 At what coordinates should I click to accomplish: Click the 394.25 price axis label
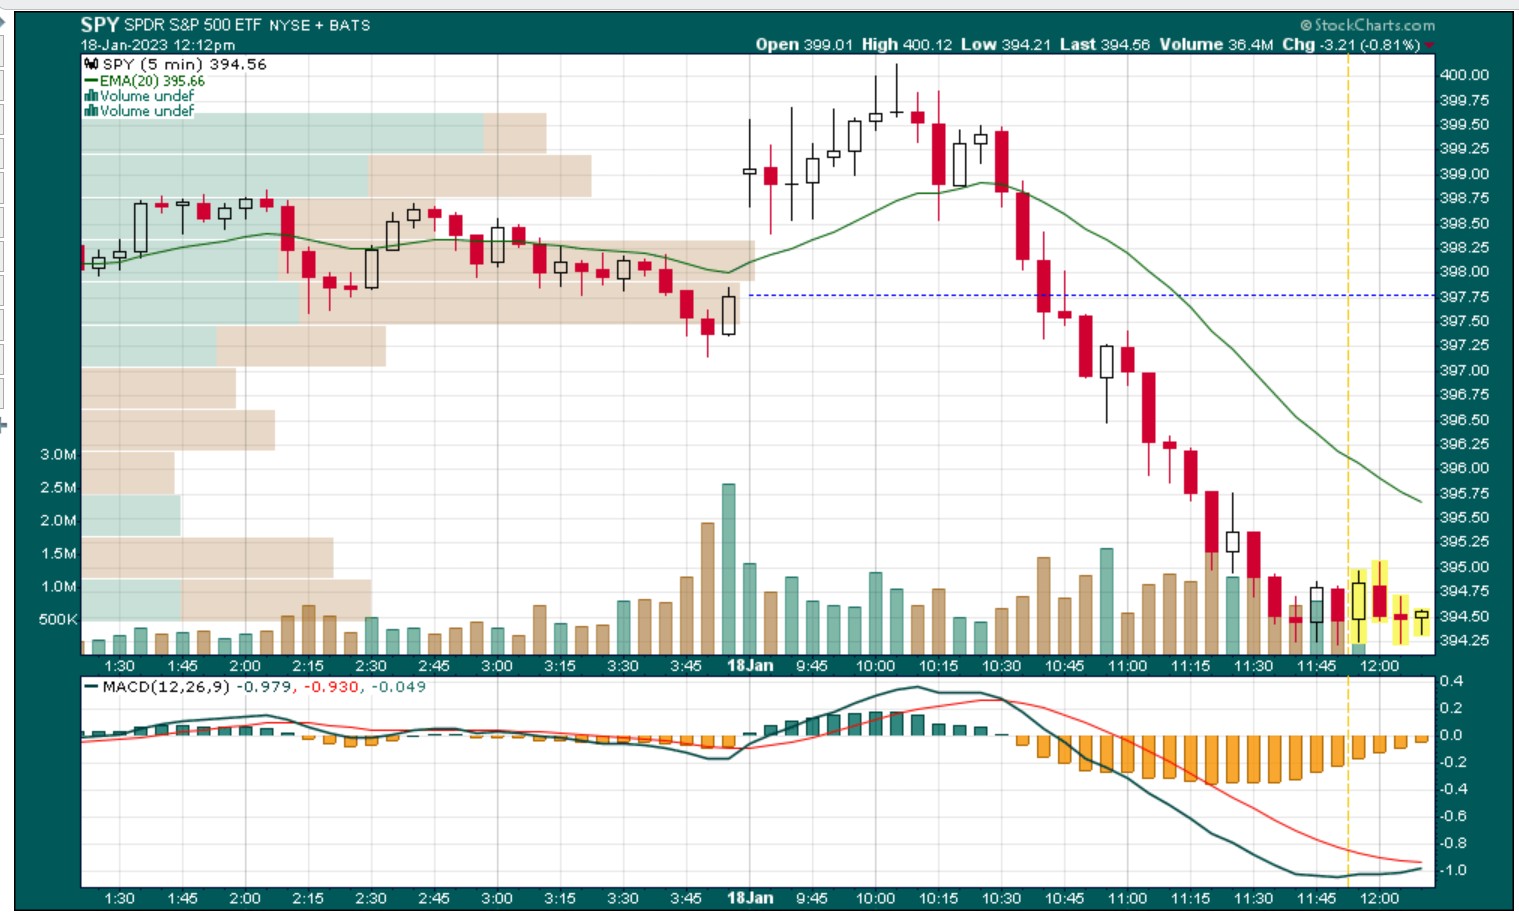coord(1464,641)
